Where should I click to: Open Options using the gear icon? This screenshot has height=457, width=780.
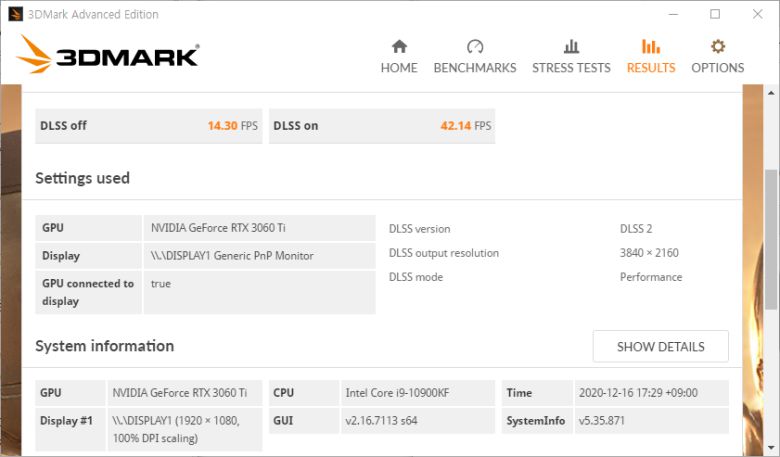coord(717,47)
